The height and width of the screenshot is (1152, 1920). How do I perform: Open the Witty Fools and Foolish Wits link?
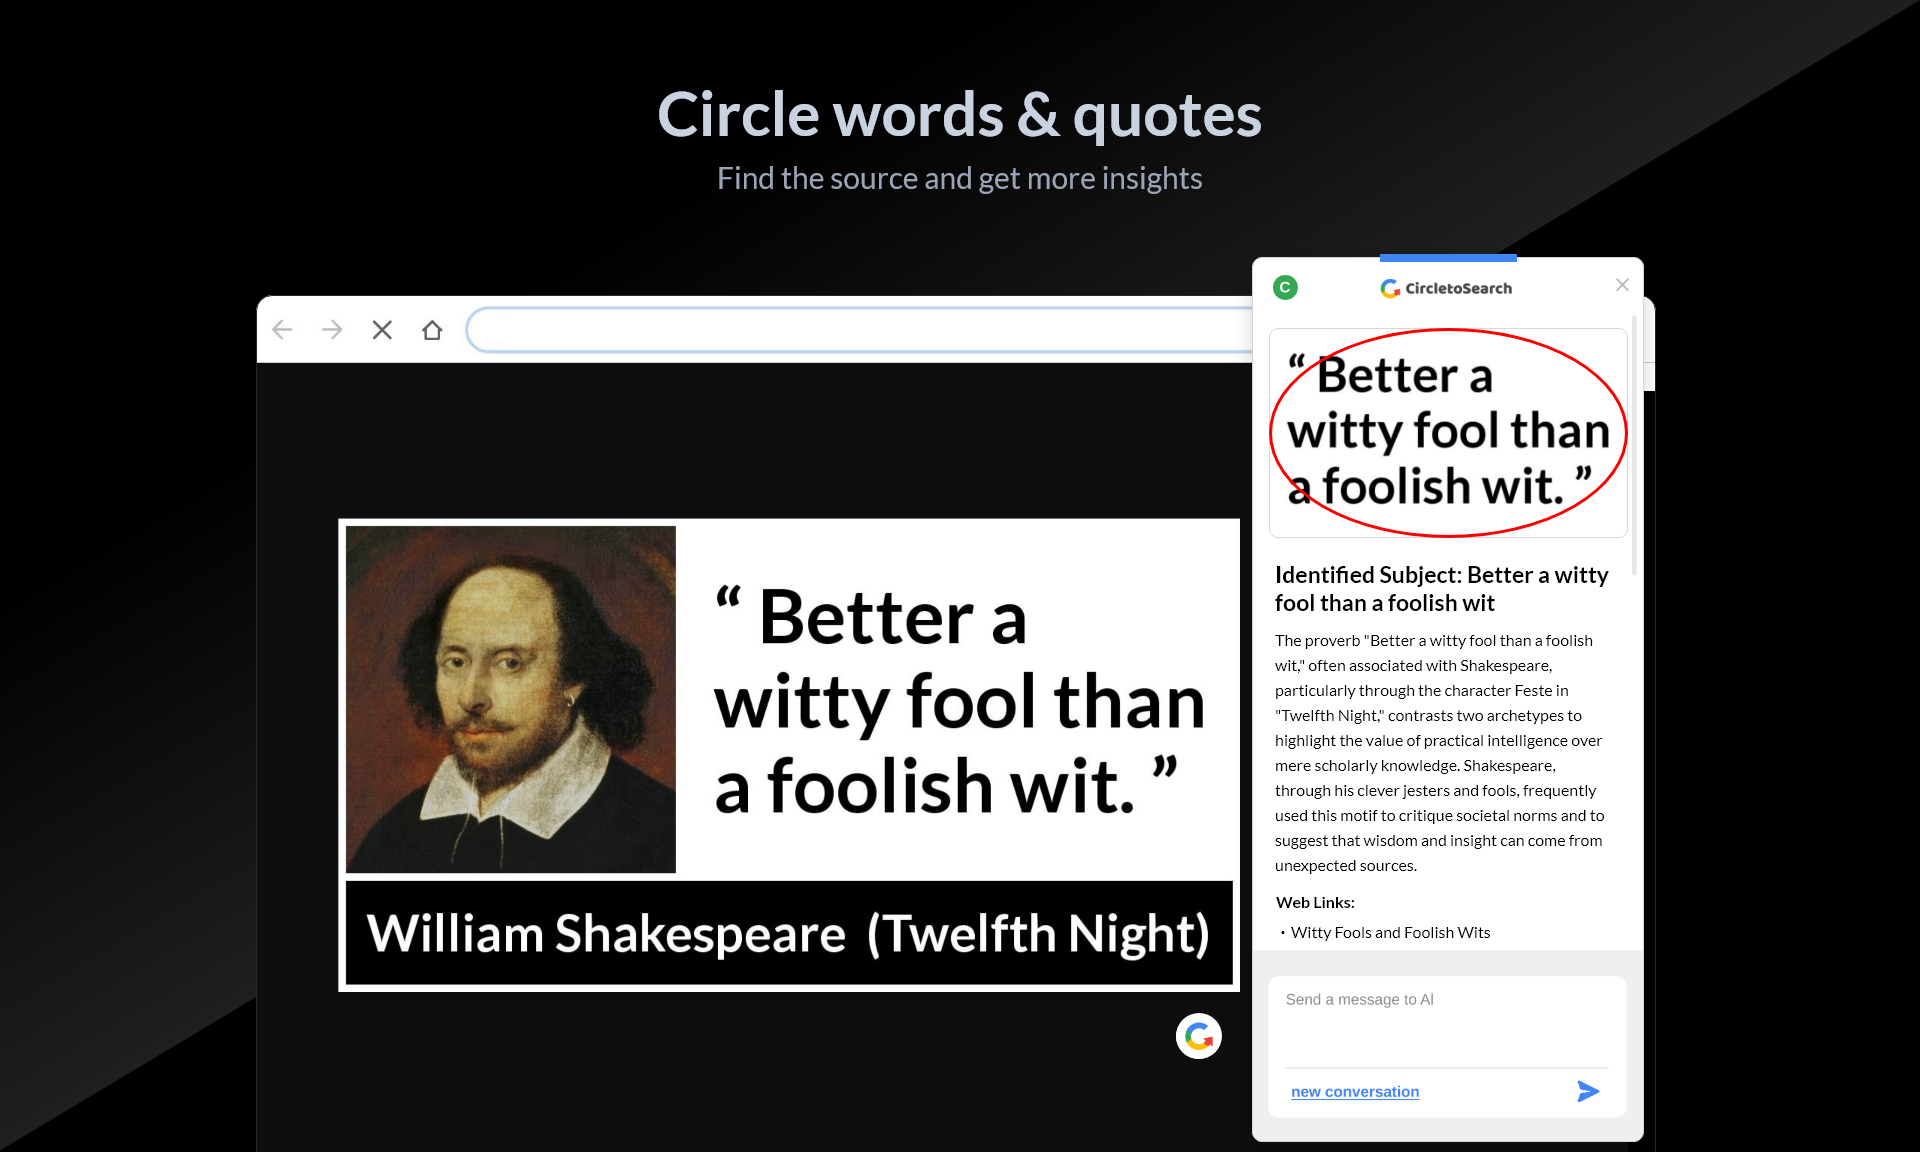click(1390, 932)
